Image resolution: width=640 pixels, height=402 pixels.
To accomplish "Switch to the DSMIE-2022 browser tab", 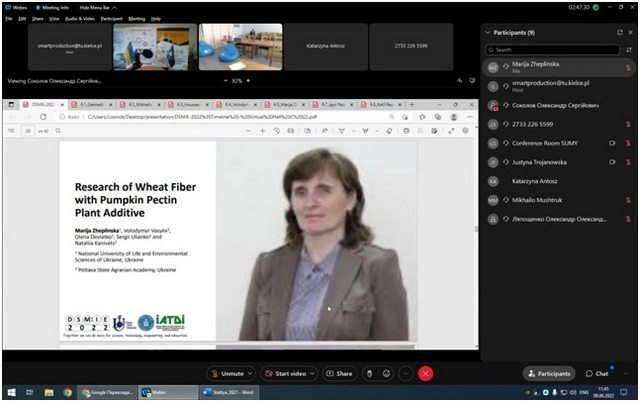I will pyautogui.click(x=43, y=105).
